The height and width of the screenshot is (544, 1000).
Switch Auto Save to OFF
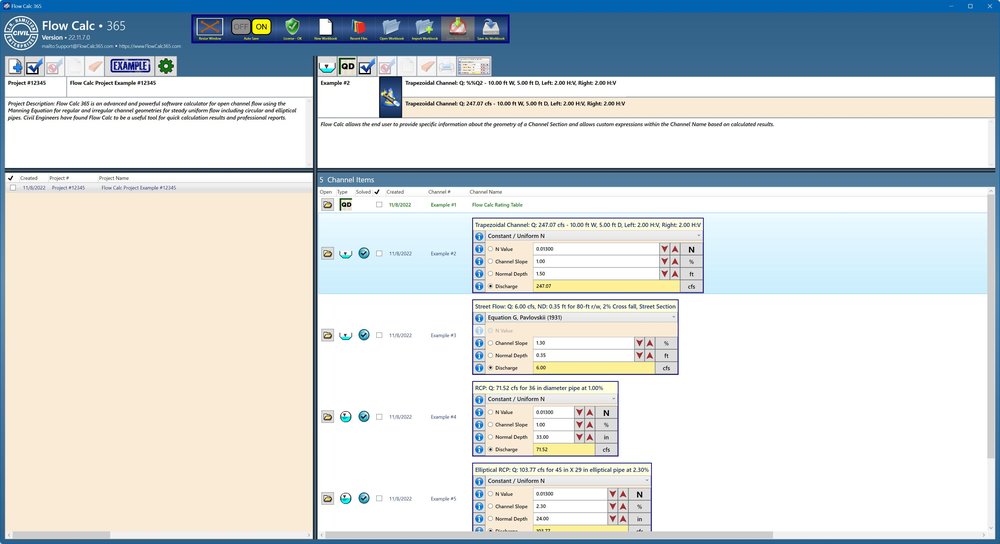pos(240,27)
